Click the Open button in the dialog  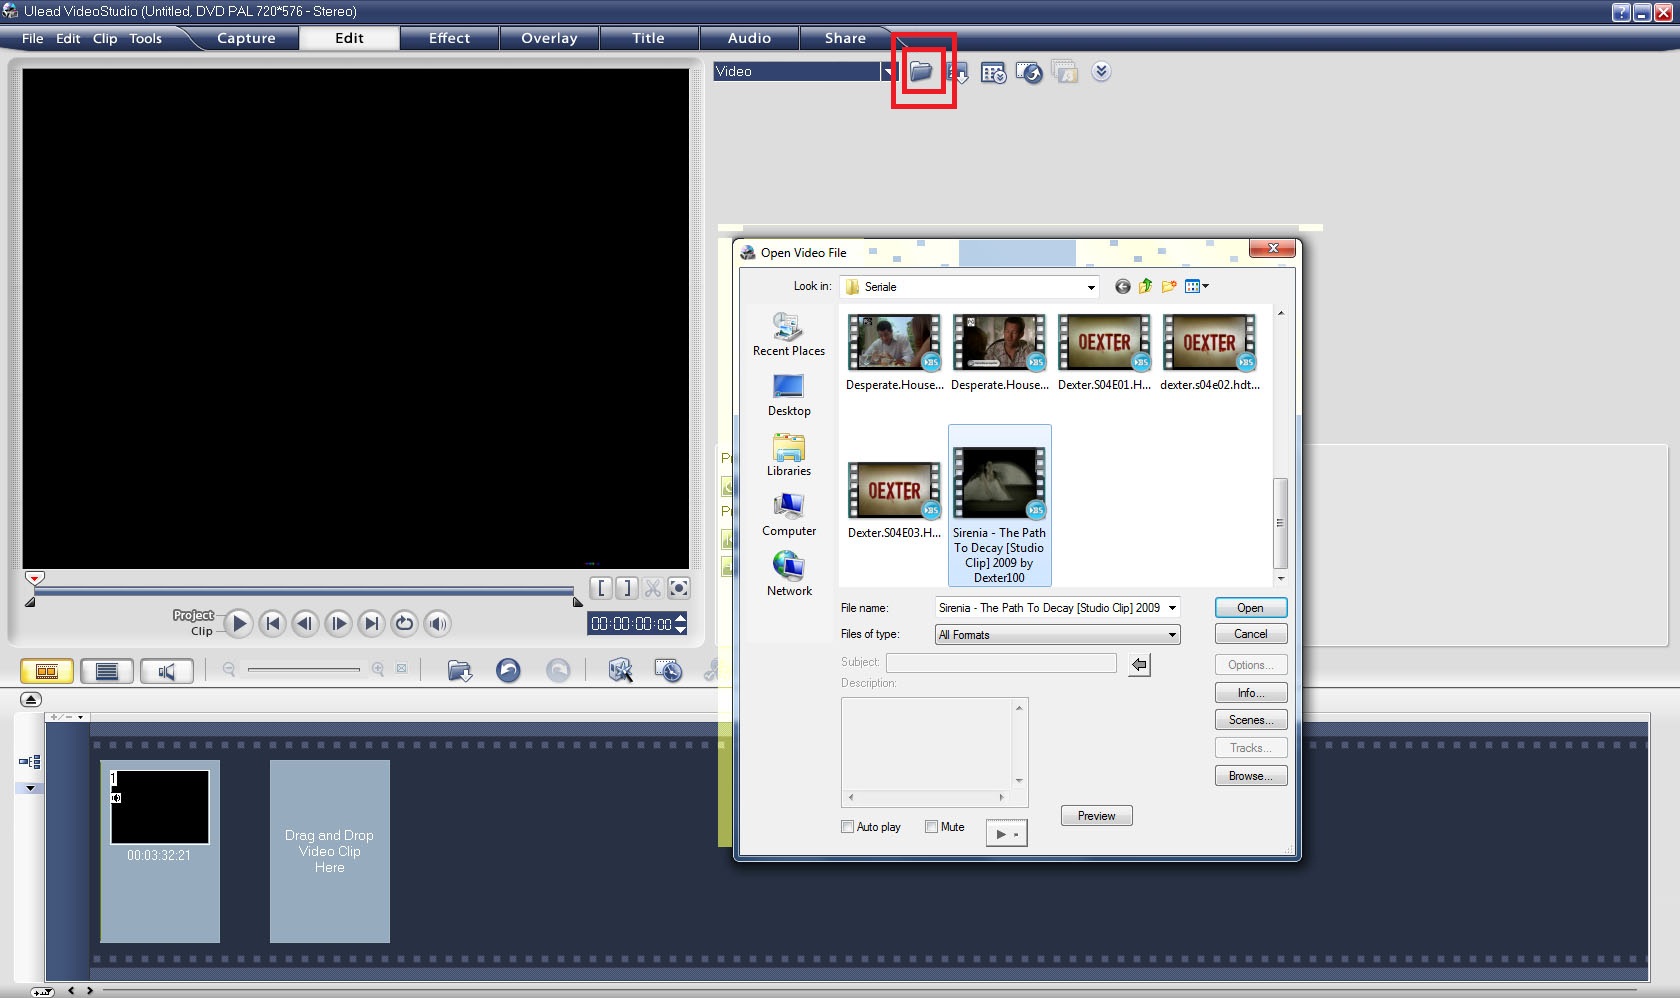[1250, 608]
